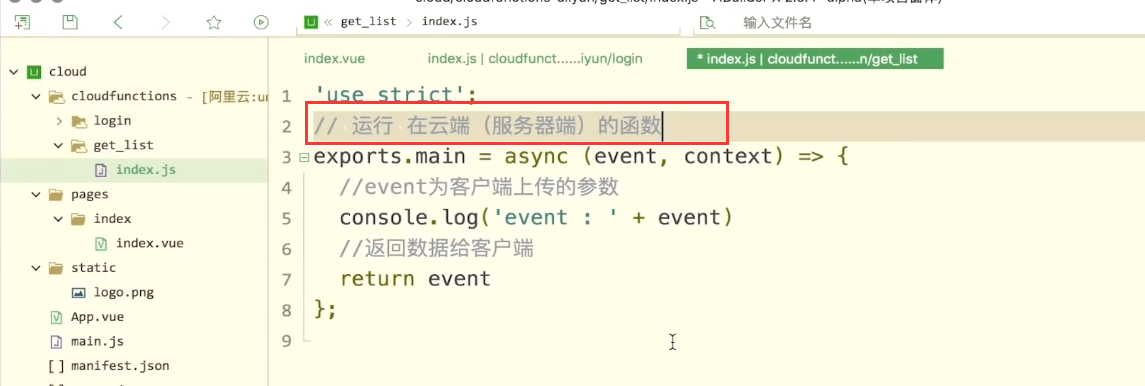Select the pages folder in tree
This screenshot has height=386, width=1145.
90,194
